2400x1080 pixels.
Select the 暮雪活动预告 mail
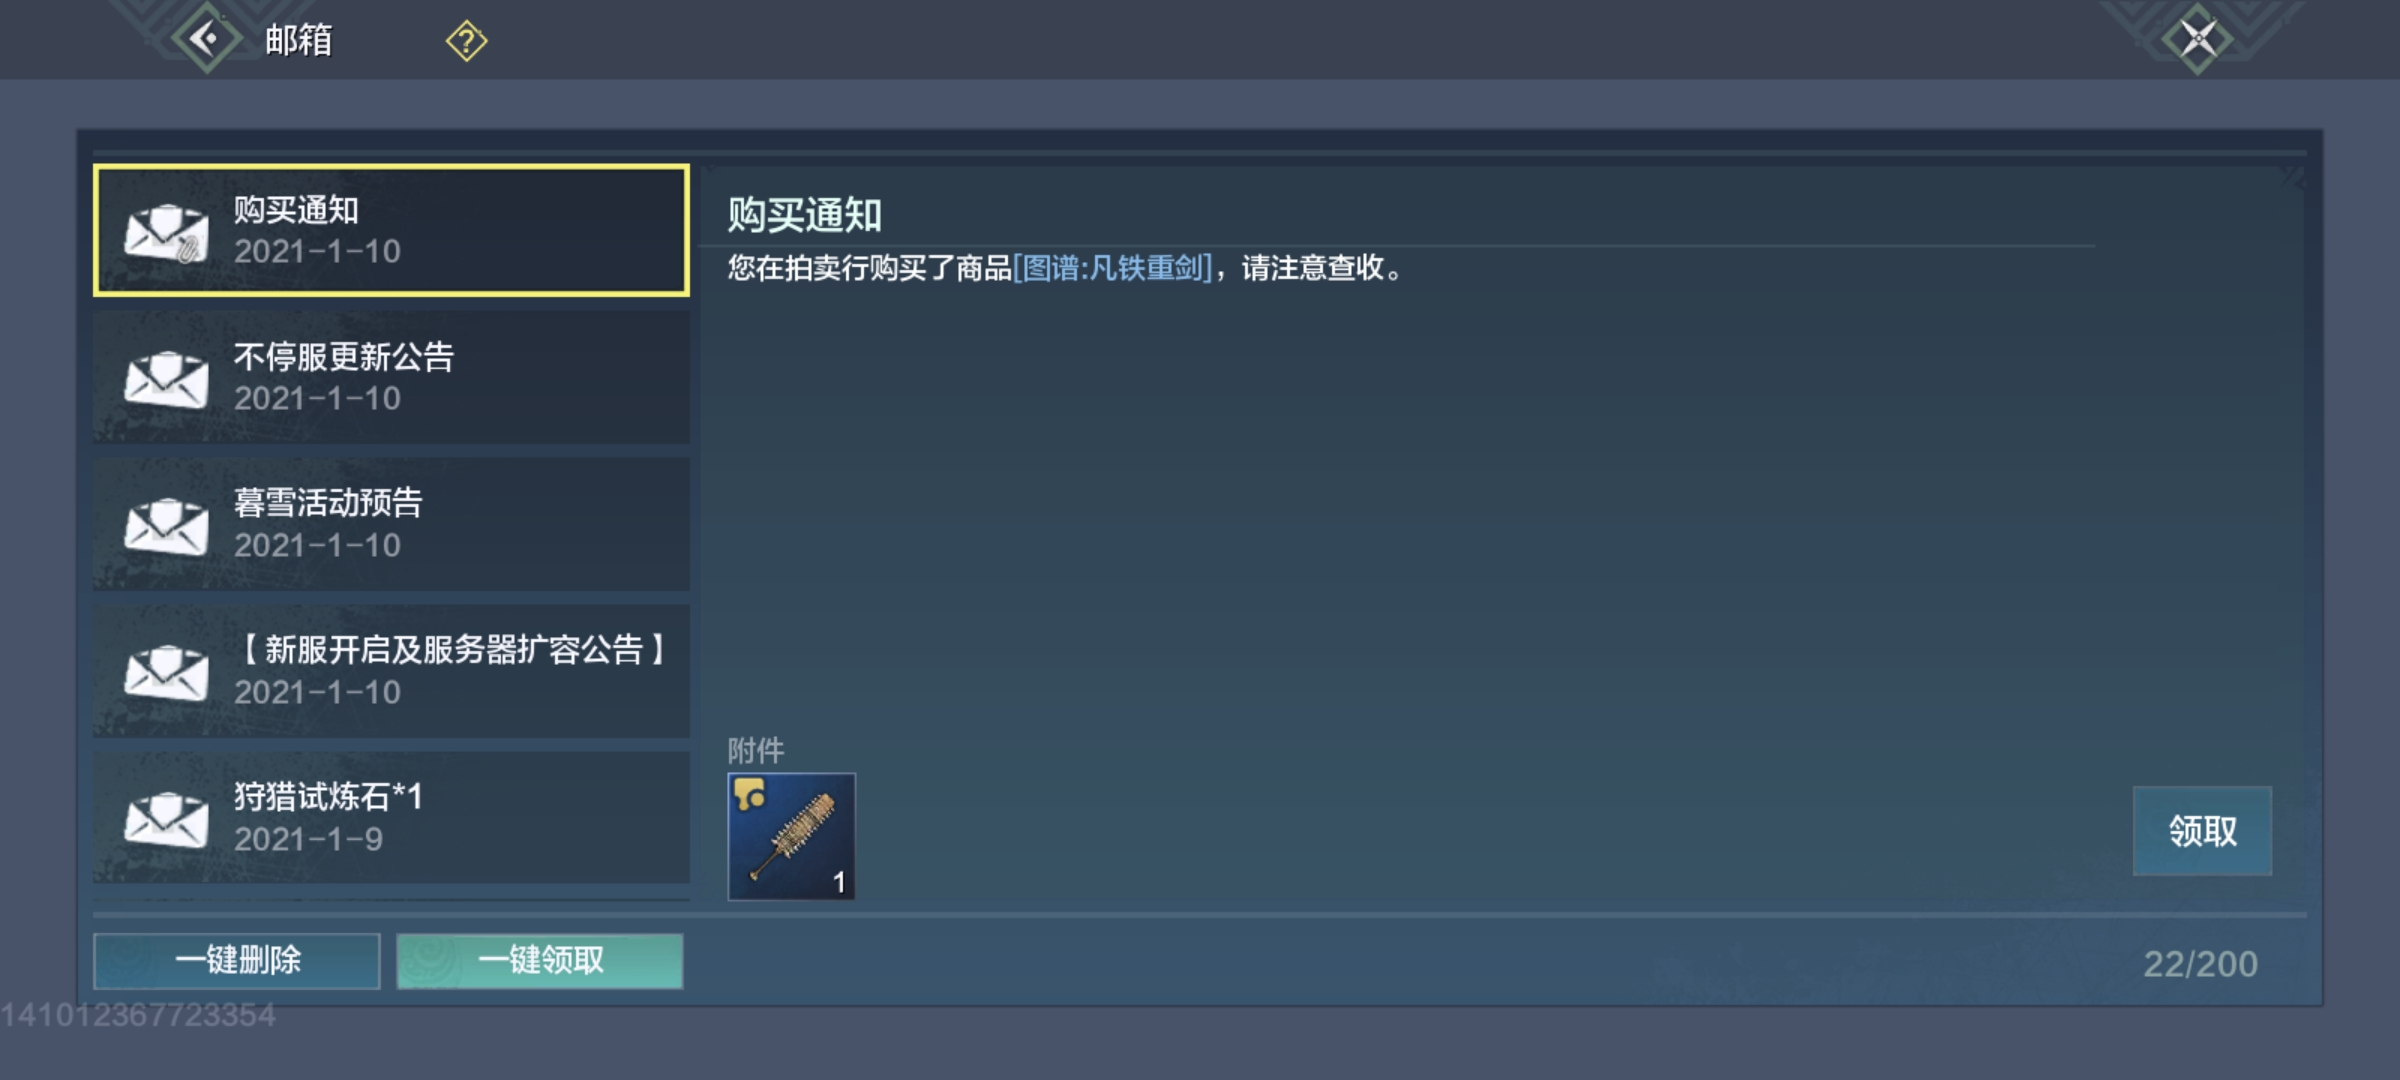point(391,524)
